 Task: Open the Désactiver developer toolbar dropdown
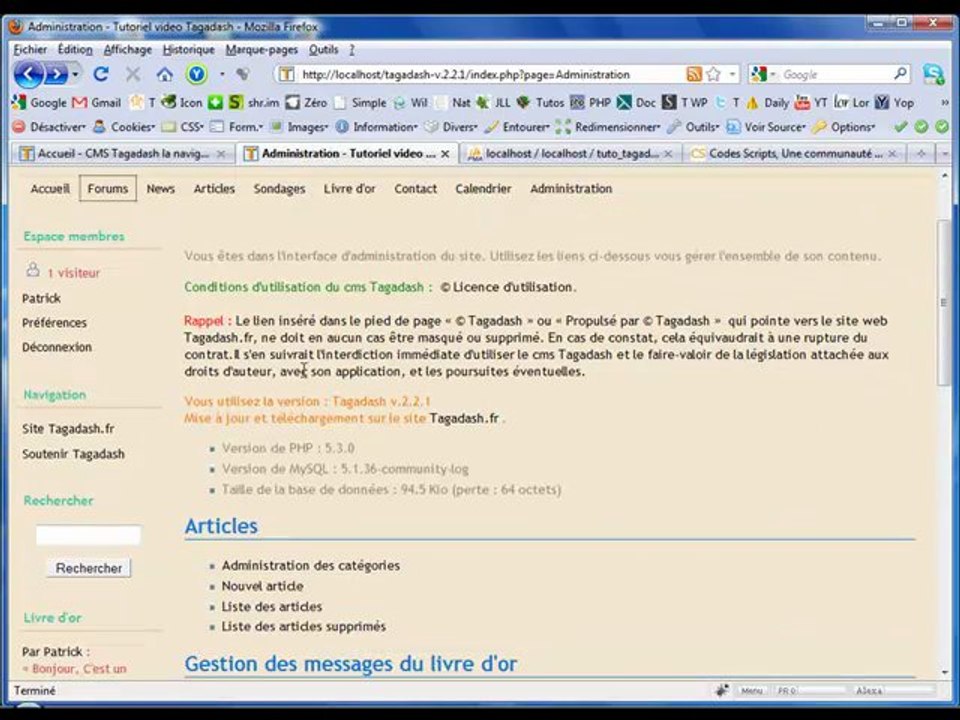pos(50,127)
